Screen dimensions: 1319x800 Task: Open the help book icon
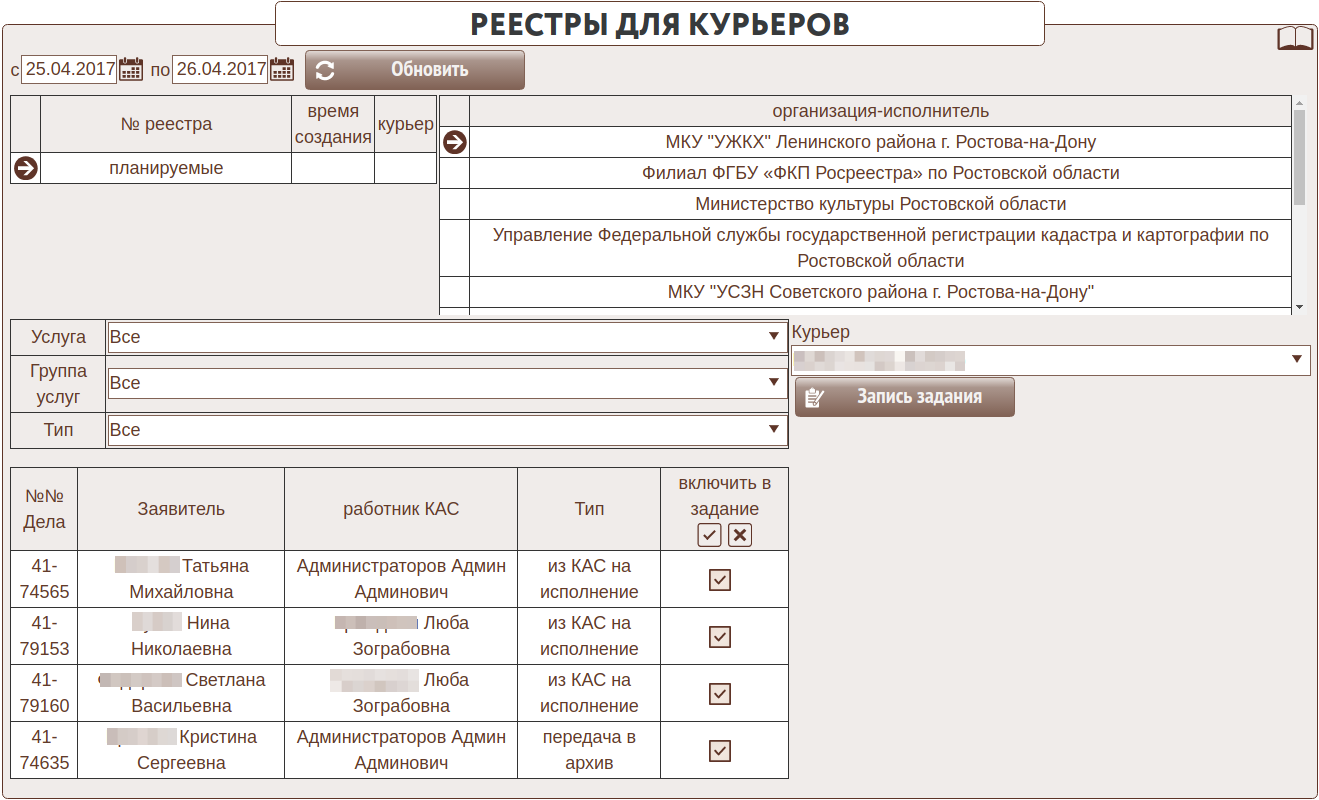pos(1295,38)
